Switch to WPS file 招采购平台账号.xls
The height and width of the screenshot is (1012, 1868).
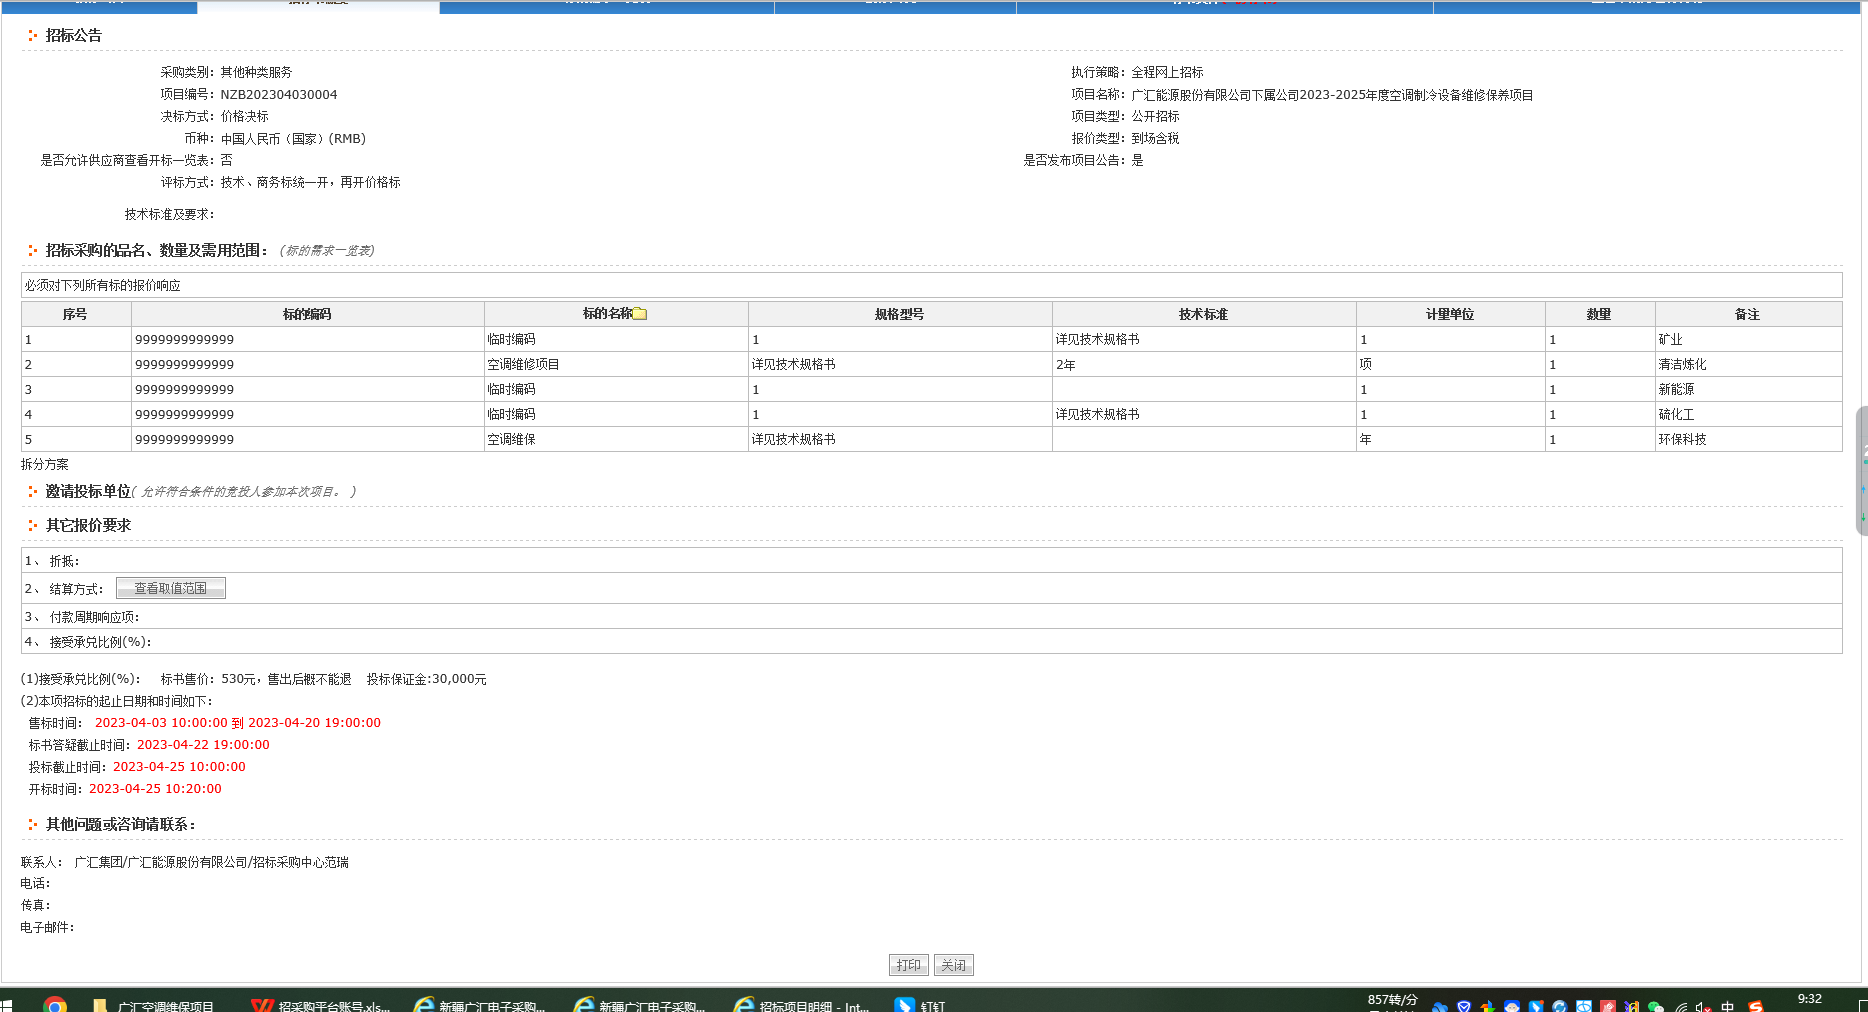[x=320, y=1006]
